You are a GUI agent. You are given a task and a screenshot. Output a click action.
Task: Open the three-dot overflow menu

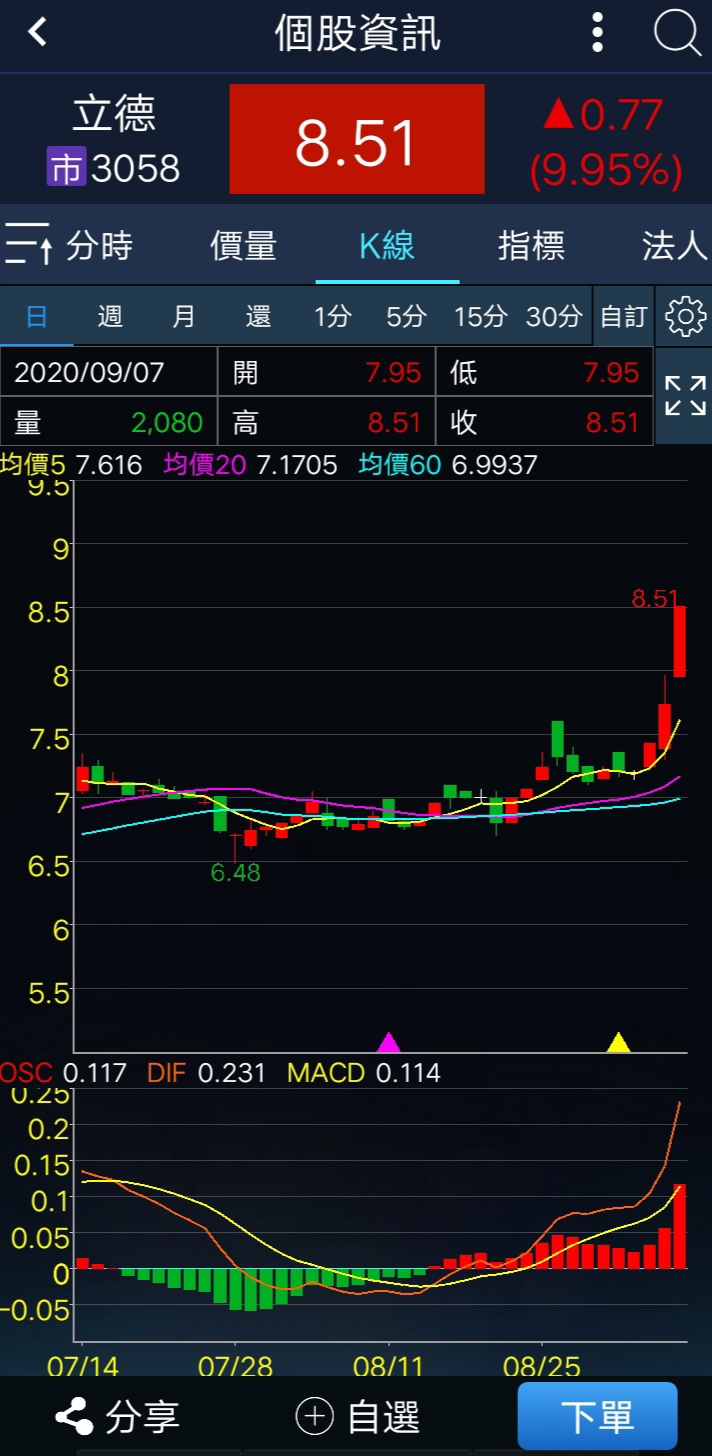tap(597, 33)
